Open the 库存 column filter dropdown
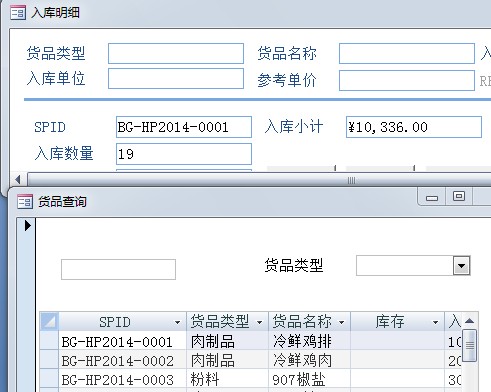Image resolution: width=491 pixels, height=392 pixels. 435,322
